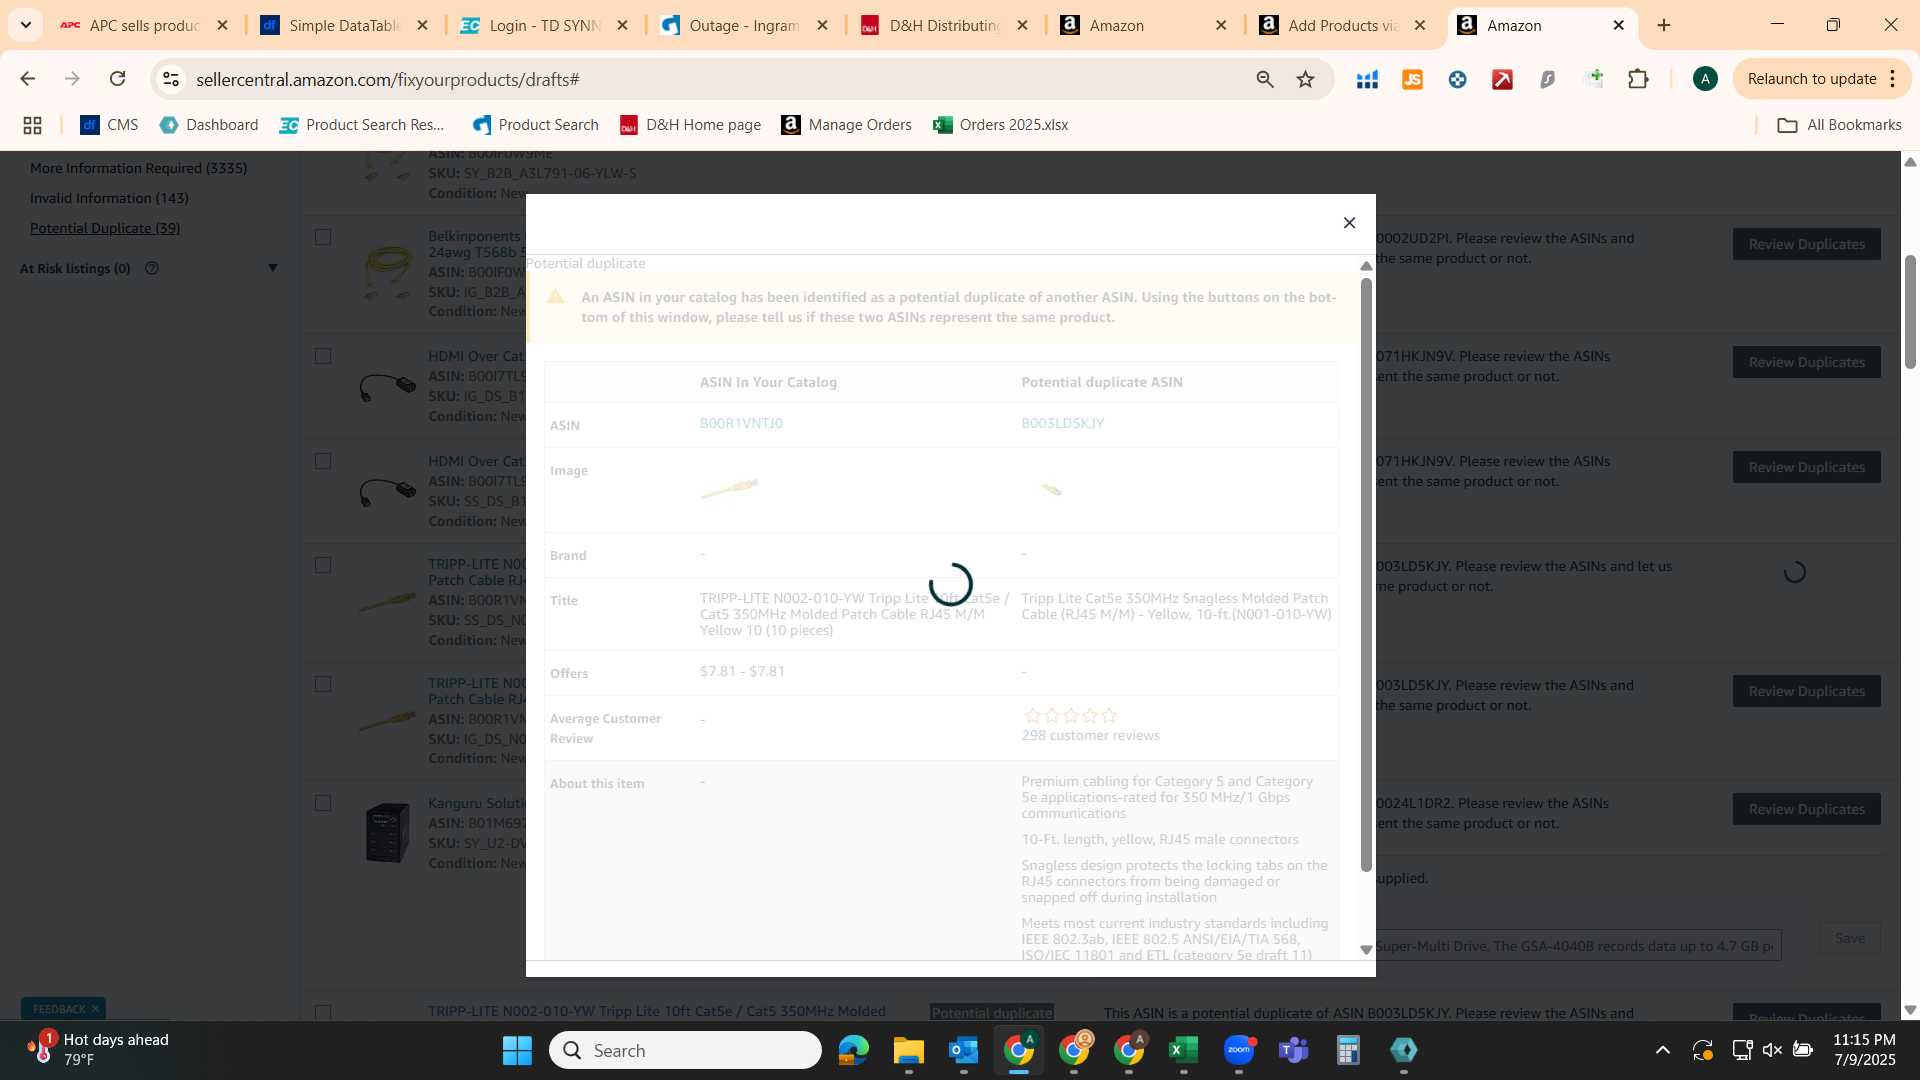This screenshot has width=1920, height=1080.
Task: Open Zoom from taskbar
Action: pyautogui.click(x=1239, y=1051)
